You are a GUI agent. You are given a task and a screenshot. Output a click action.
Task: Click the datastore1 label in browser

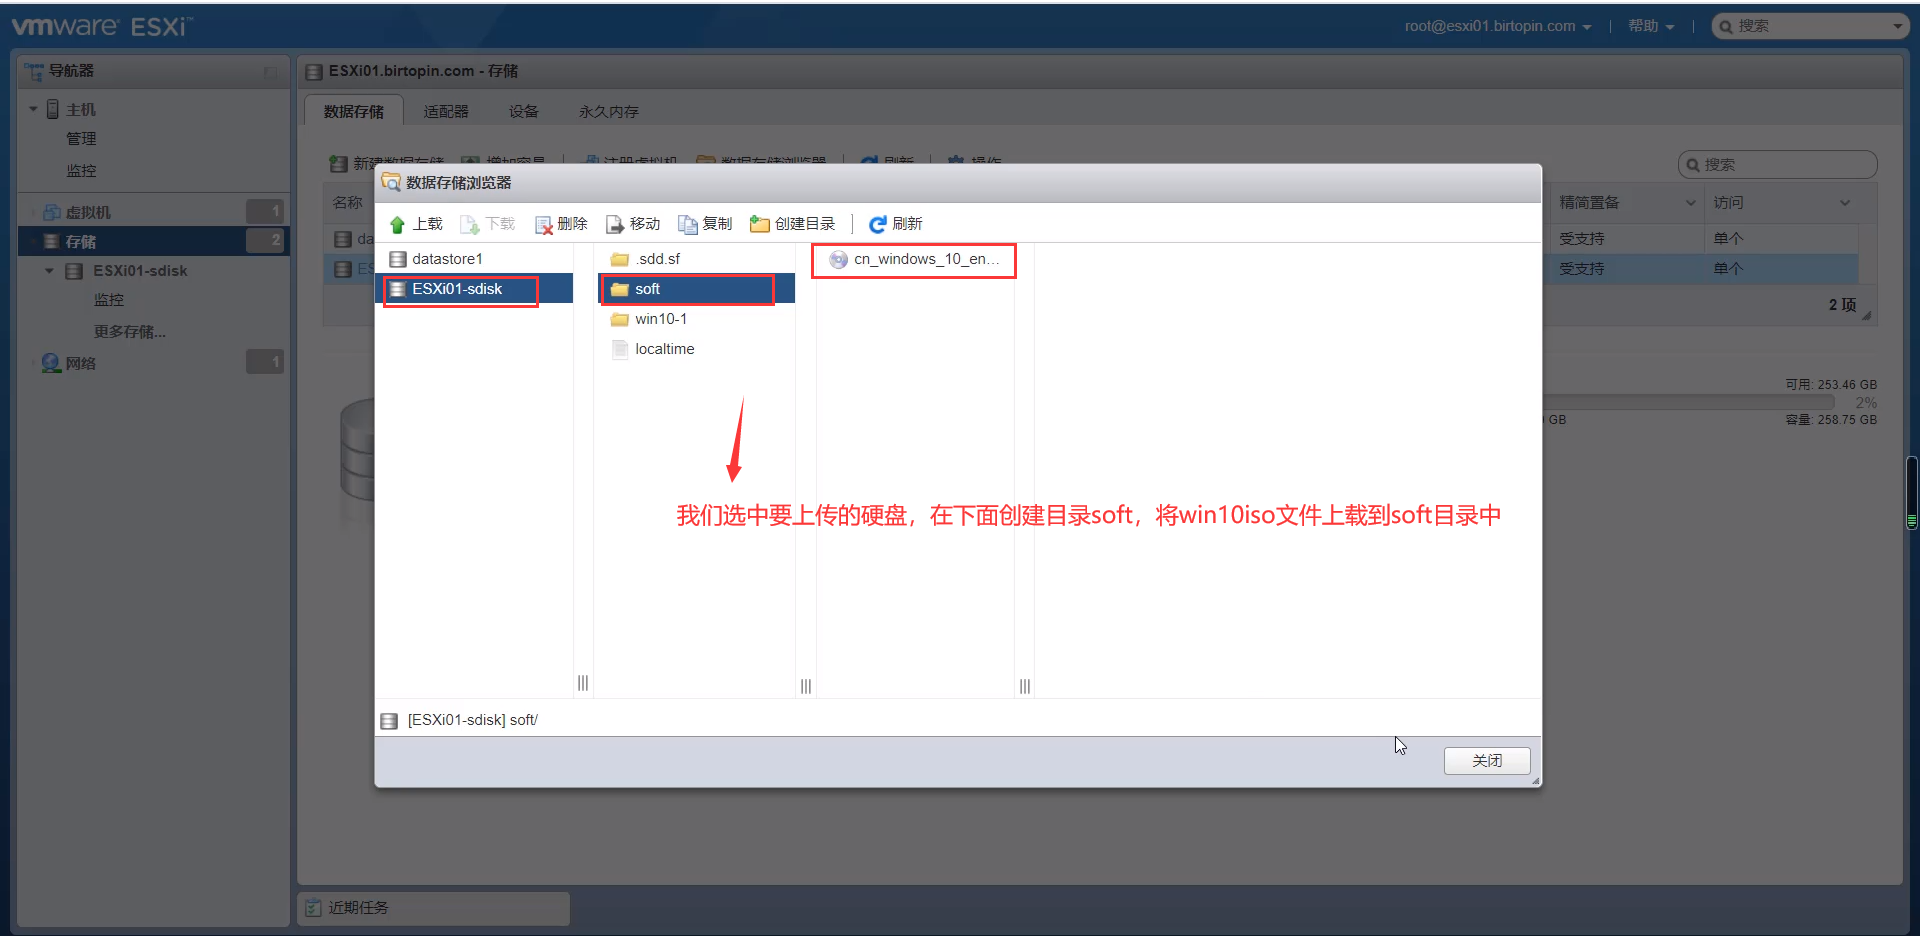[x=447, y=259]
